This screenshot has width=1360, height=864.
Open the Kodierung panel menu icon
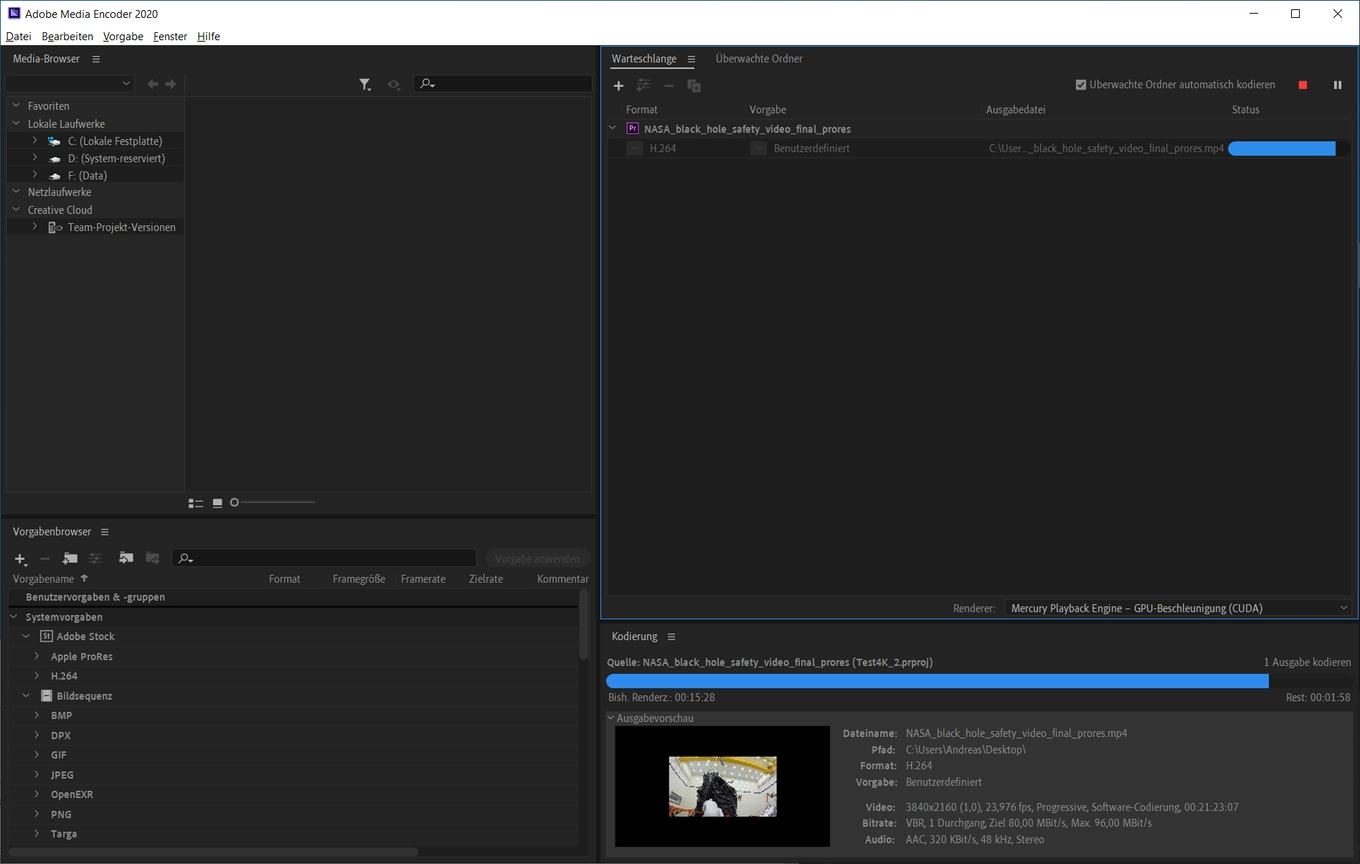[671, 637]
